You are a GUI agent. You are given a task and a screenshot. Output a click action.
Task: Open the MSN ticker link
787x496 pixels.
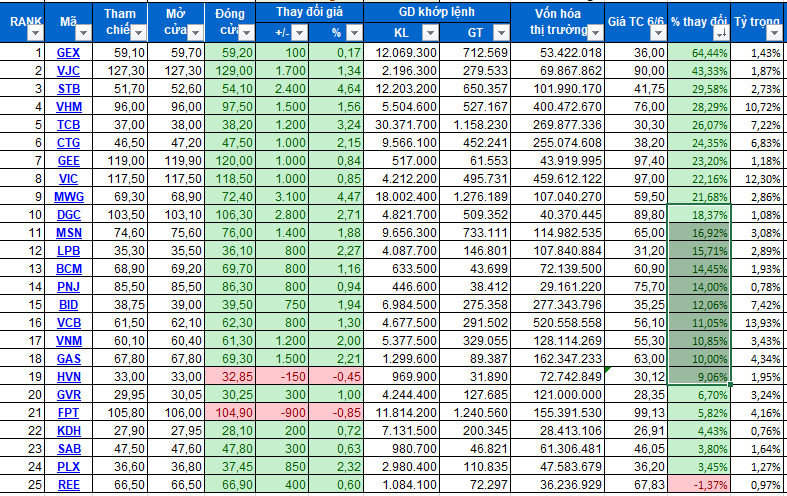point(69,233)
